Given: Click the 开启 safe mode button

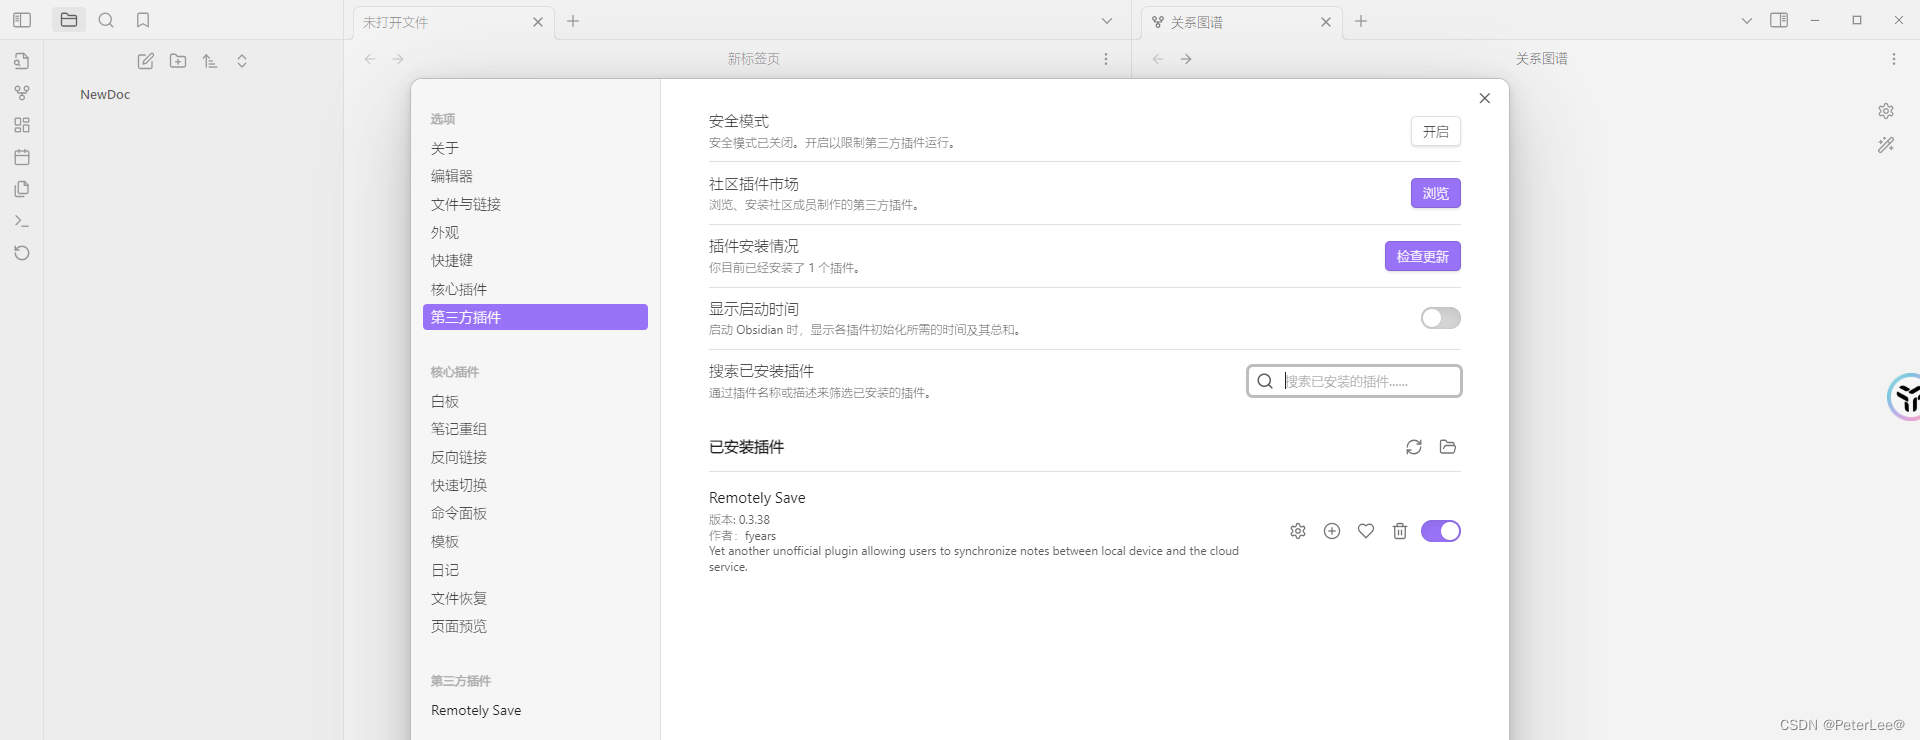Looking at the screenshot, I should pyautogui.click(x=1436, y=131).
